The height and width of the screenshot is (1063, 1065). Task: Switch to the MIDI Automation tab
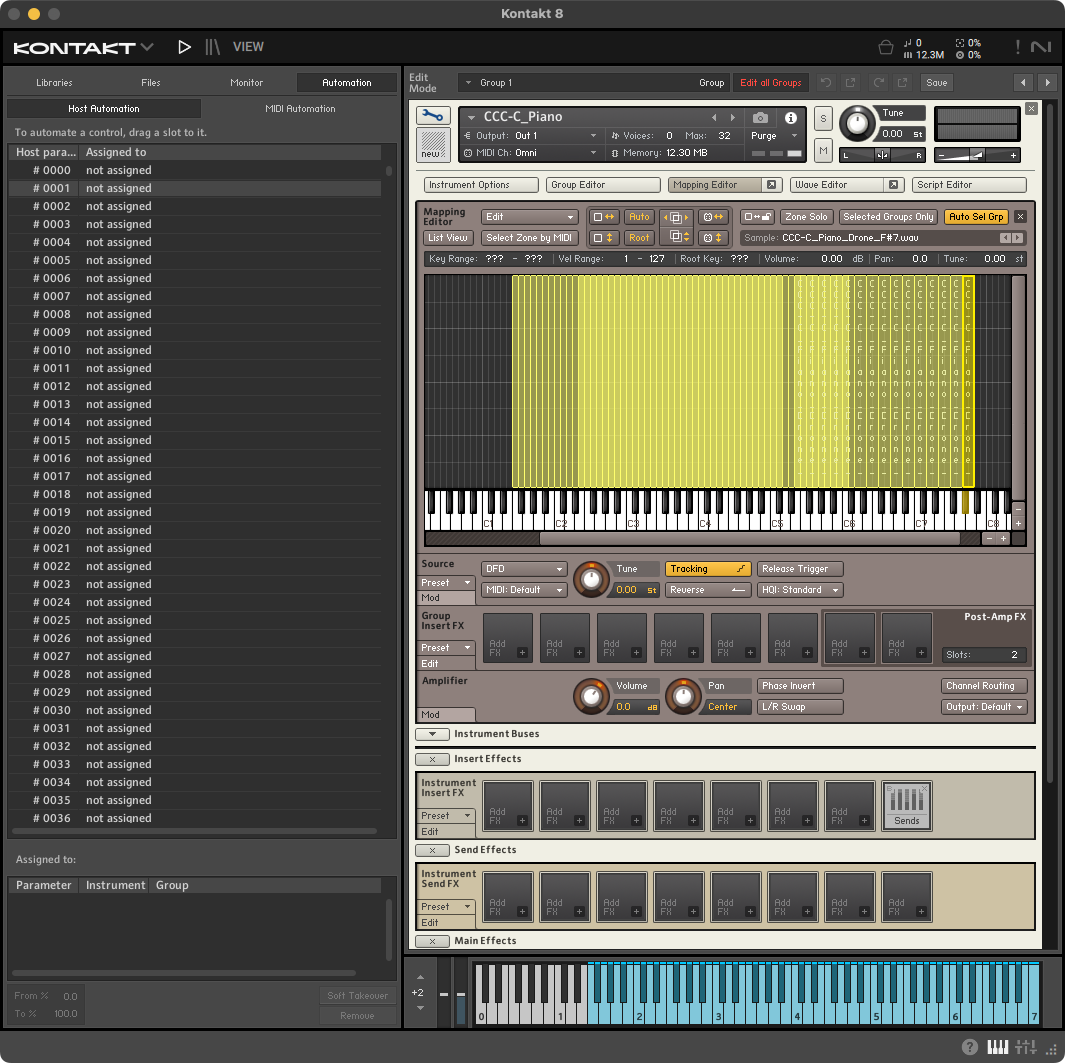(x=300, y=109)
